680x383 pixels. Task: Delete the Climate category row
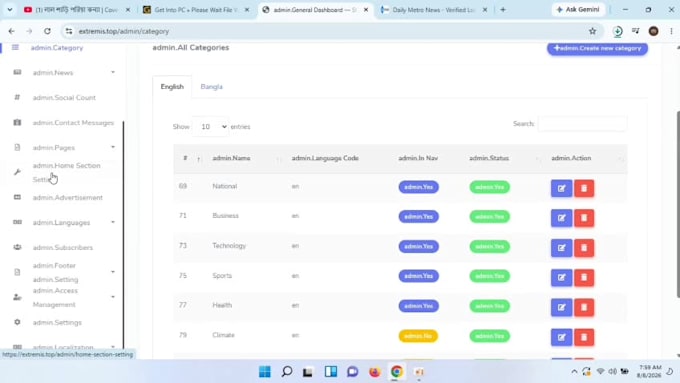pyautogui.click(x=584, y=337)
